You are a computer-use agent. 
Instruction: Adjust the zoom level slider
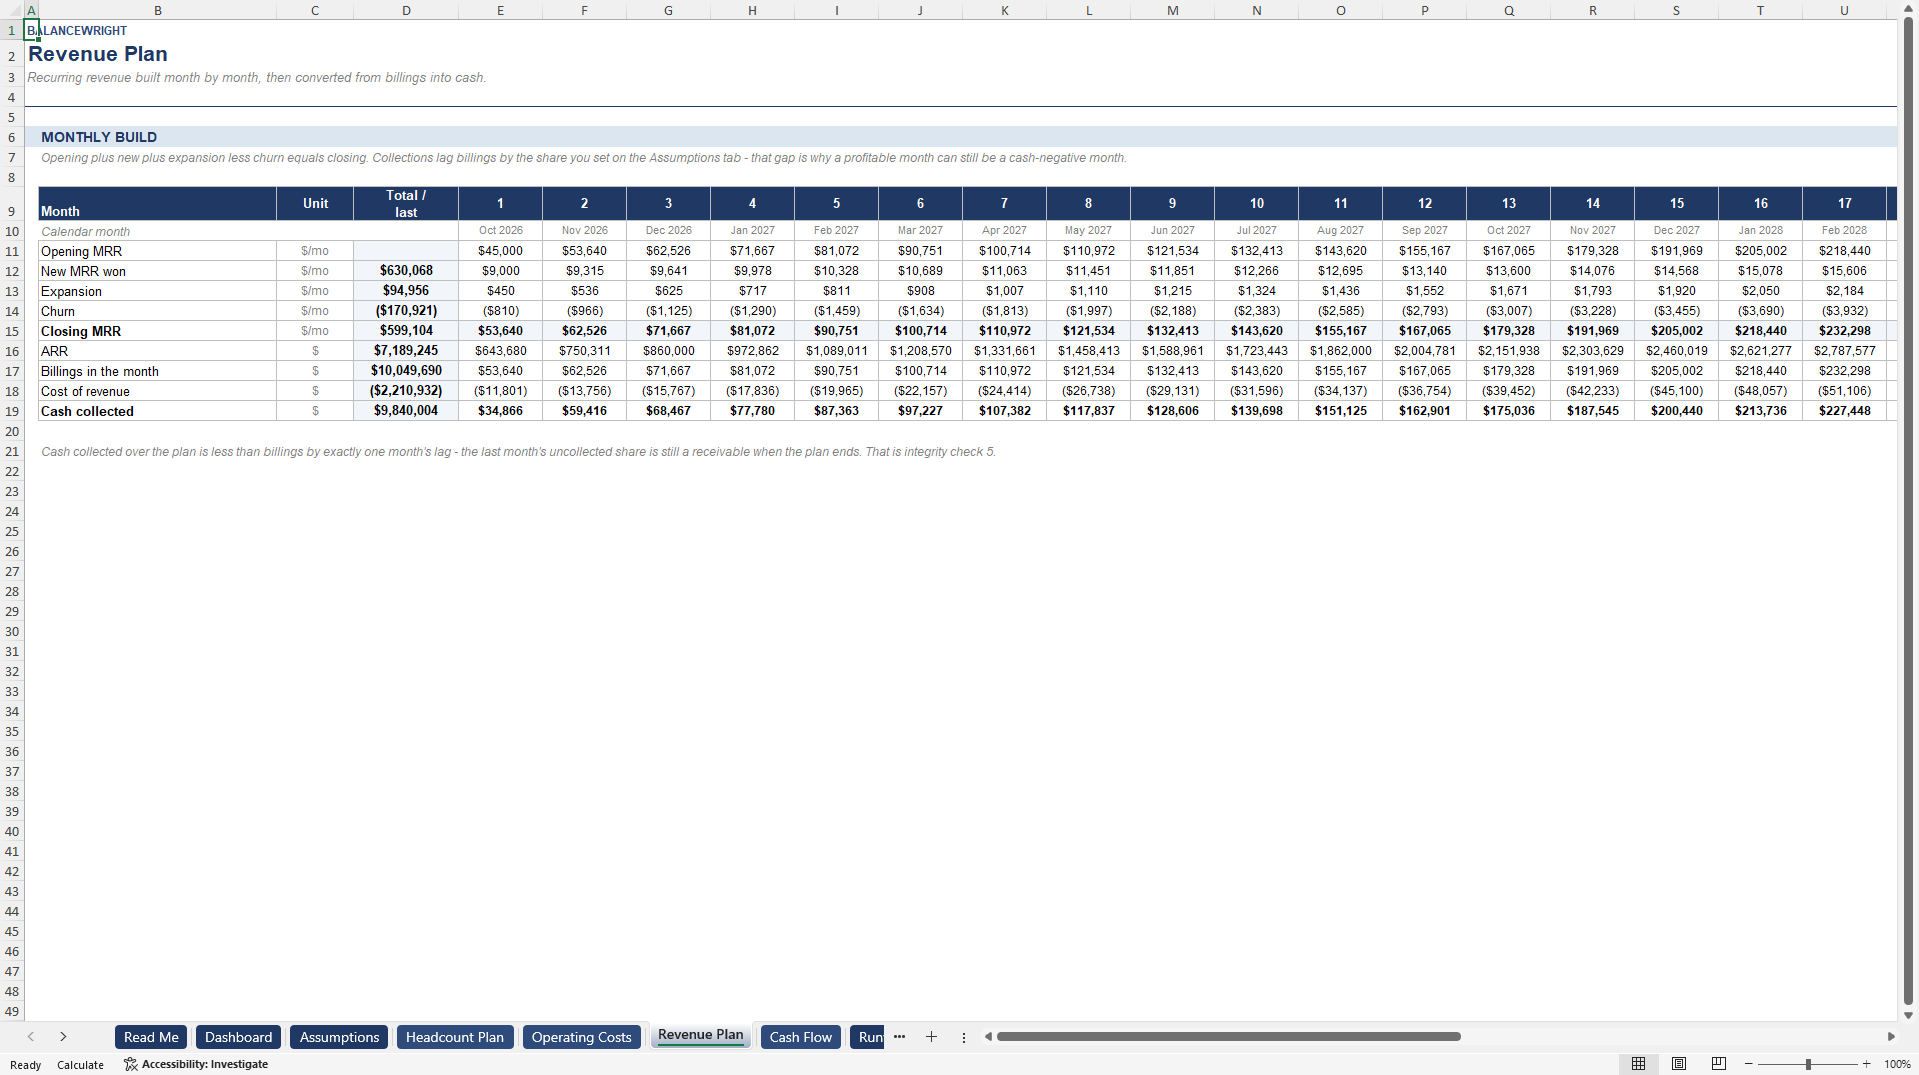pos(1808,1064)
